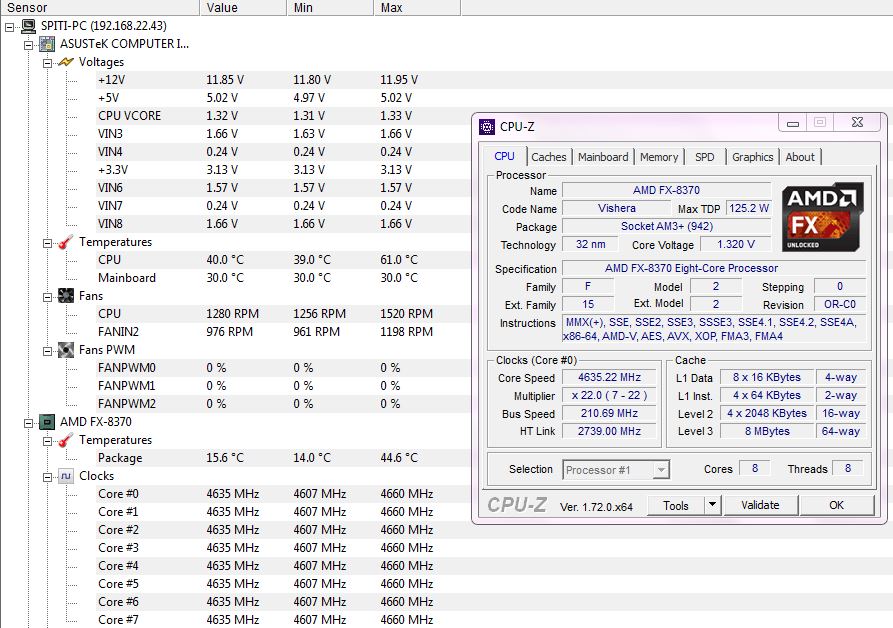Collapse the SPITI-PC tree node
Image resolution: width=893 pixels, height=628 pixels.
pos(10,27)
